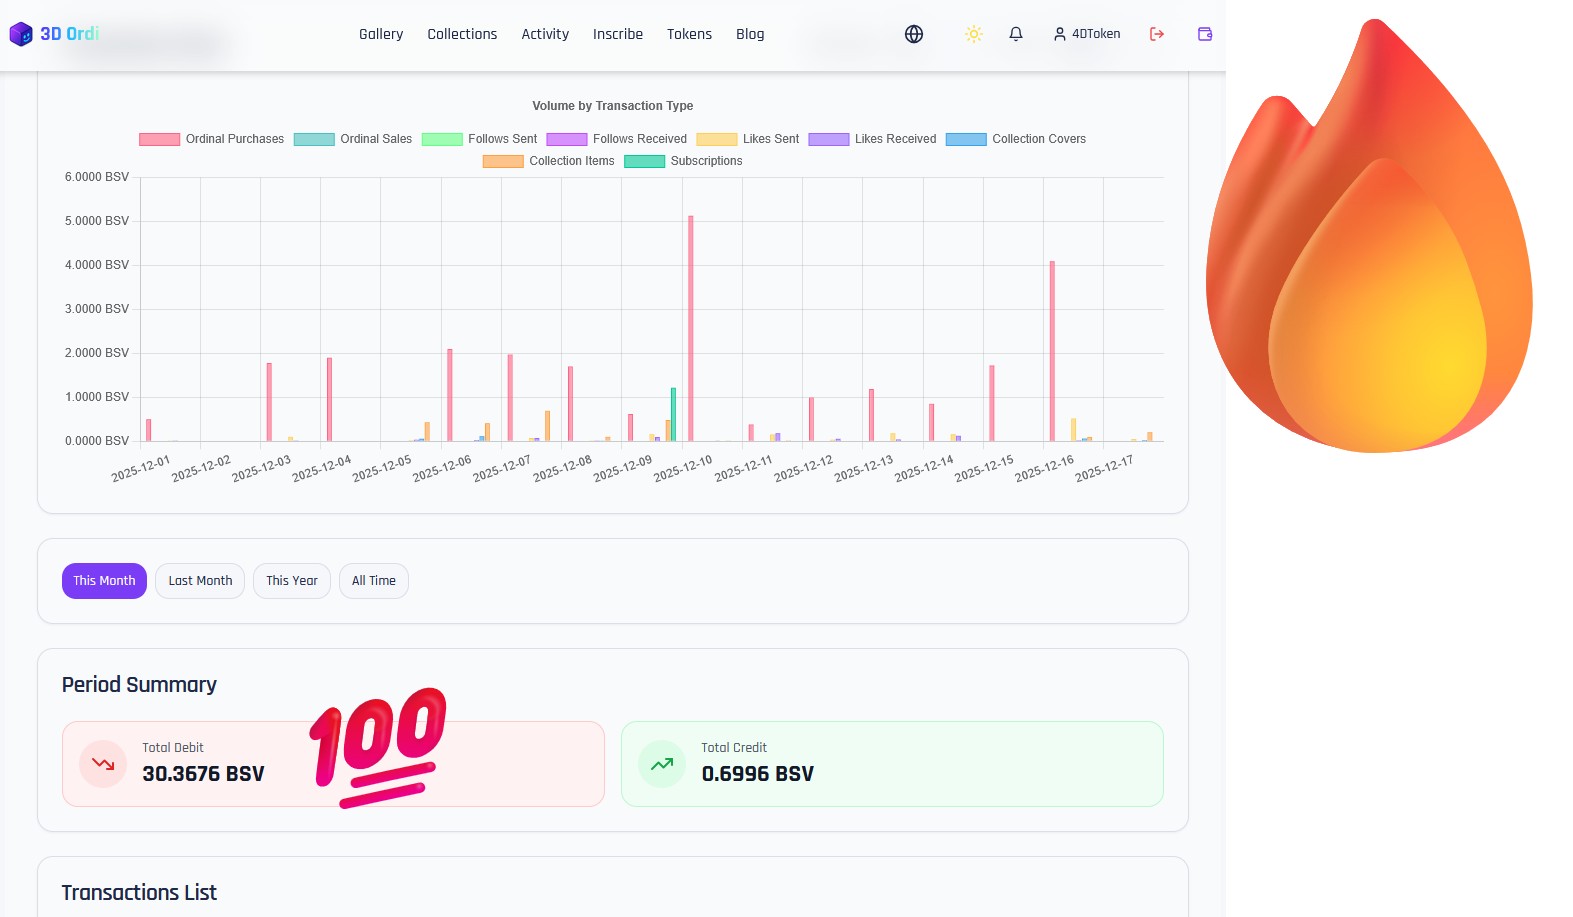
Task: Click the green Subscriptions bar on 2025-12-09
Action: pos(673,414)
